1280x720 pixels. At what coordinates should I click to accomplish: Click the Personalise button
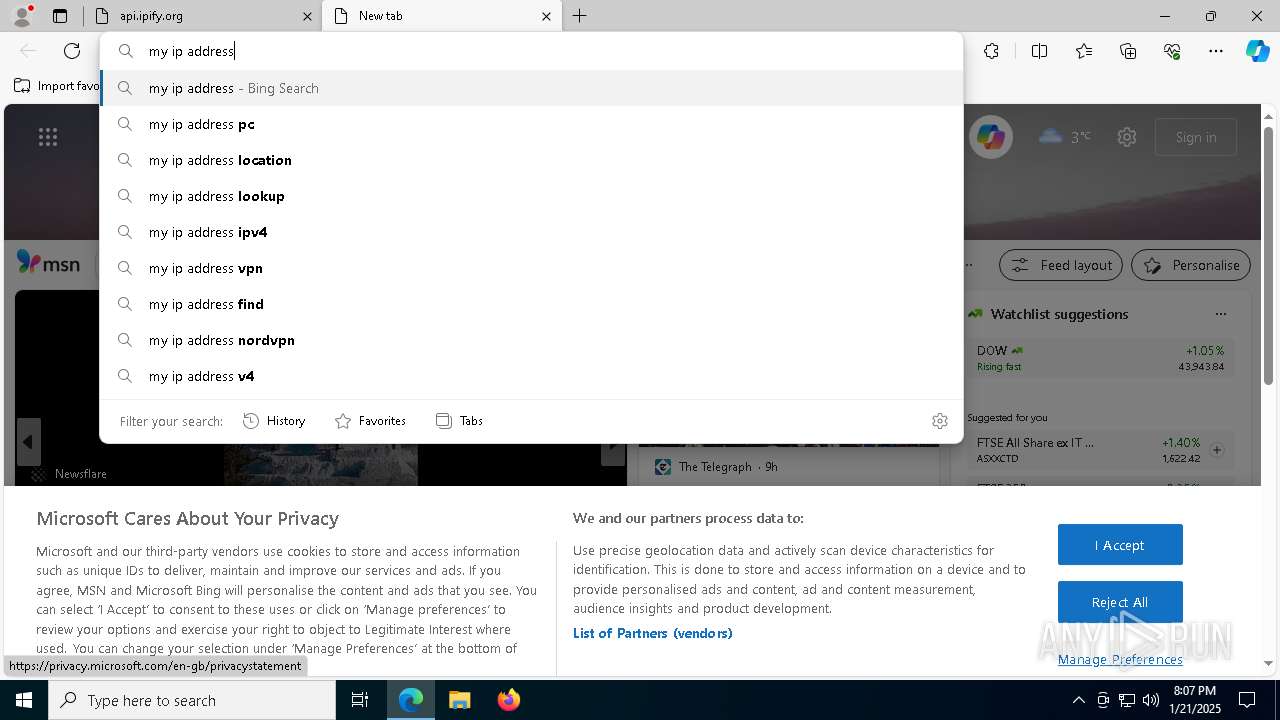pos(1191,265)
